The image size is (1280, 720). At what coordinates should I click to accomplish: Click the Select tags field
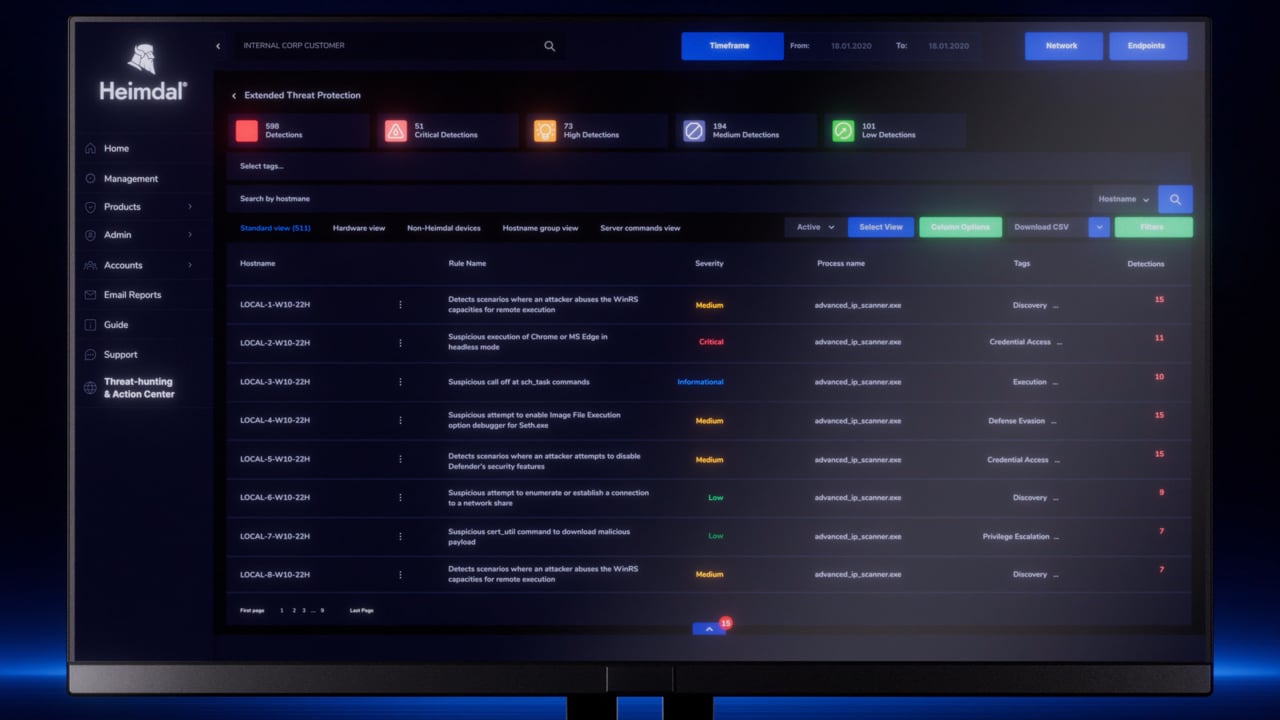(x=708, y=166)
